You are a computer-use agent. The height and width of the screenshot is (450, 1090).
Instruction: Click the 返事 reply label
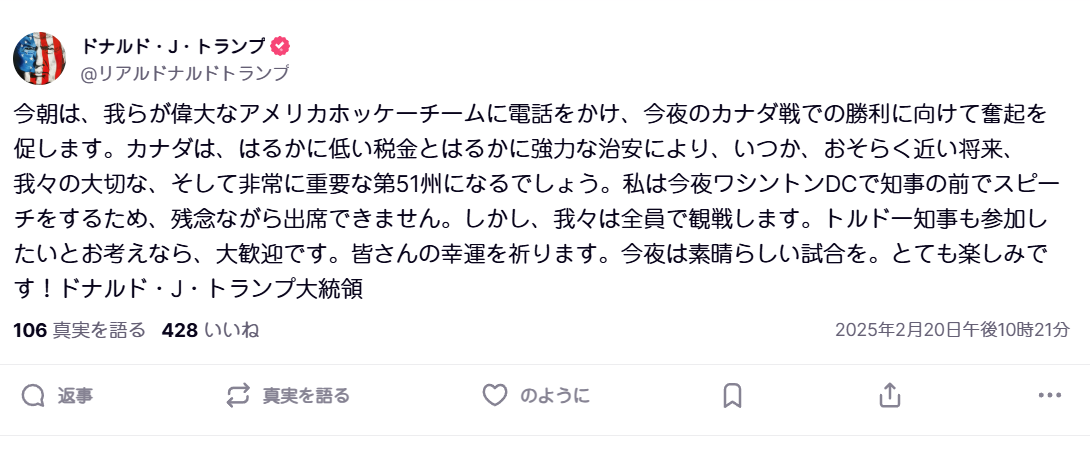[x=75, y=396]
